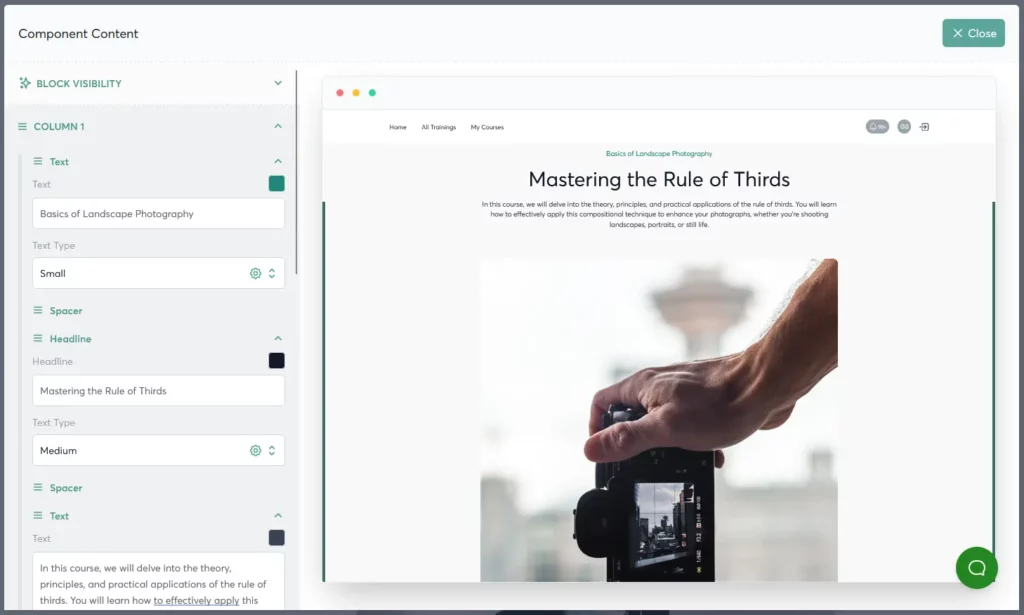Click the drag handle next to the first Spacer
The width and height of the screenshot is (1024, 615).
pos(38,311)
